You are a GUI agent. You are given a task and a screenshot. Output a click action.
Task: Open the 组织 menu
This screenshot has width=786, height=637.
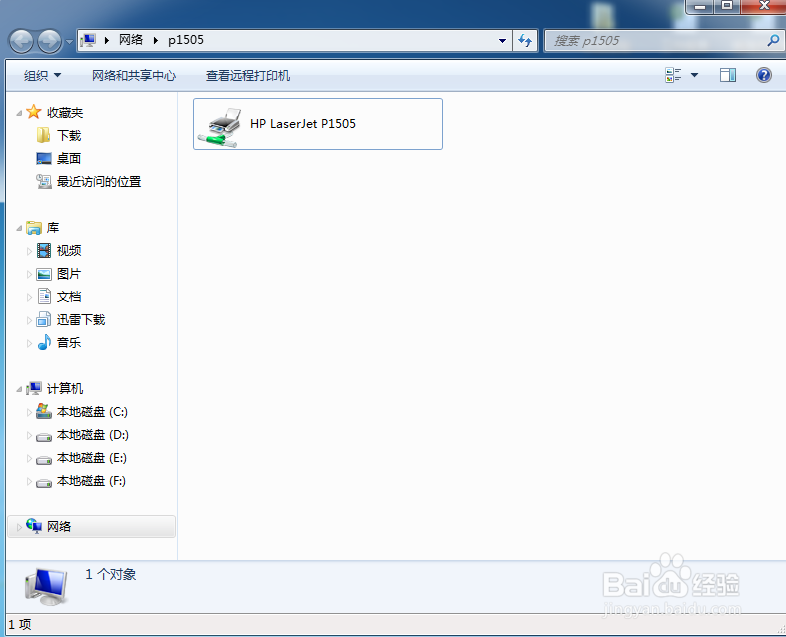(42, 76)
